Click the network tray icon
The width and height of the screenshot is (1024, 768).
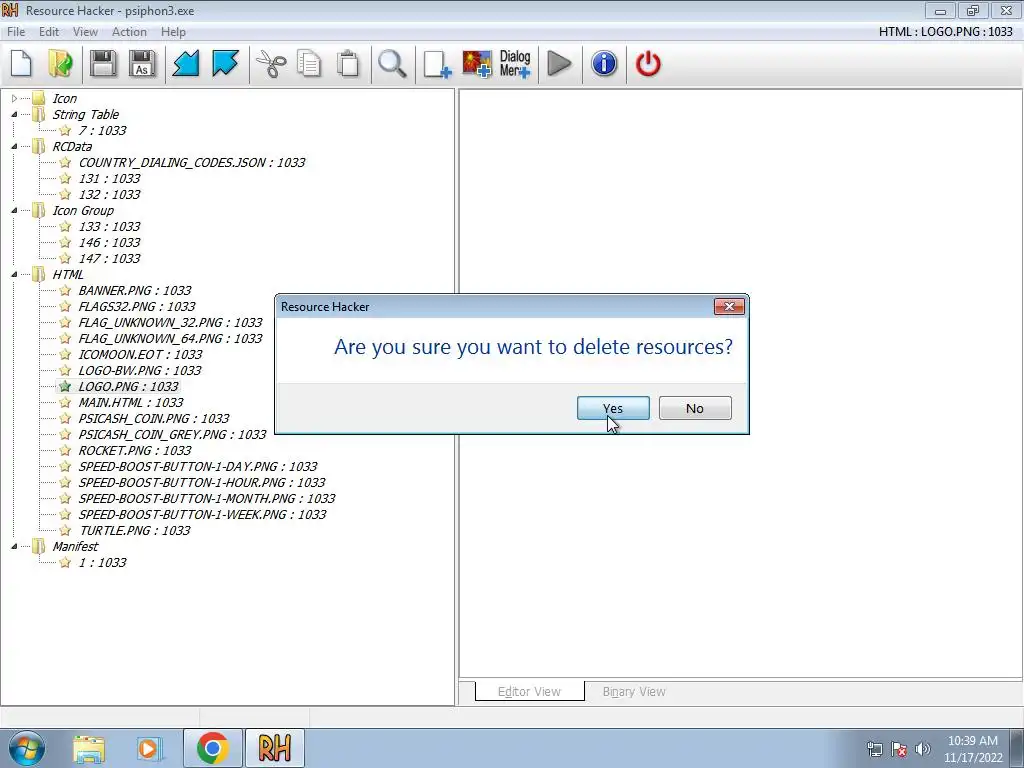pyautogui.click(x=874, y=749)
